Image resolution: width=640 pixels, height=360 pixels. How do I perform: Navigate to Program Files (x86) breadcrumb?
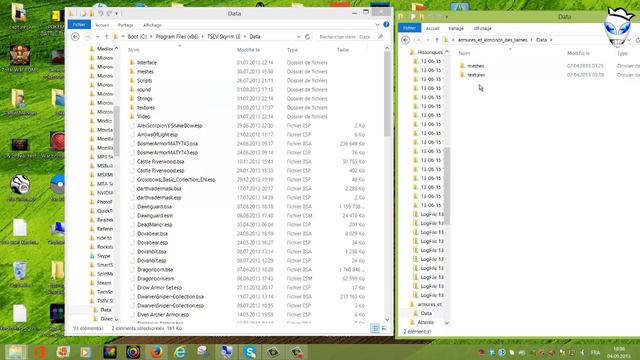point(177,37)
